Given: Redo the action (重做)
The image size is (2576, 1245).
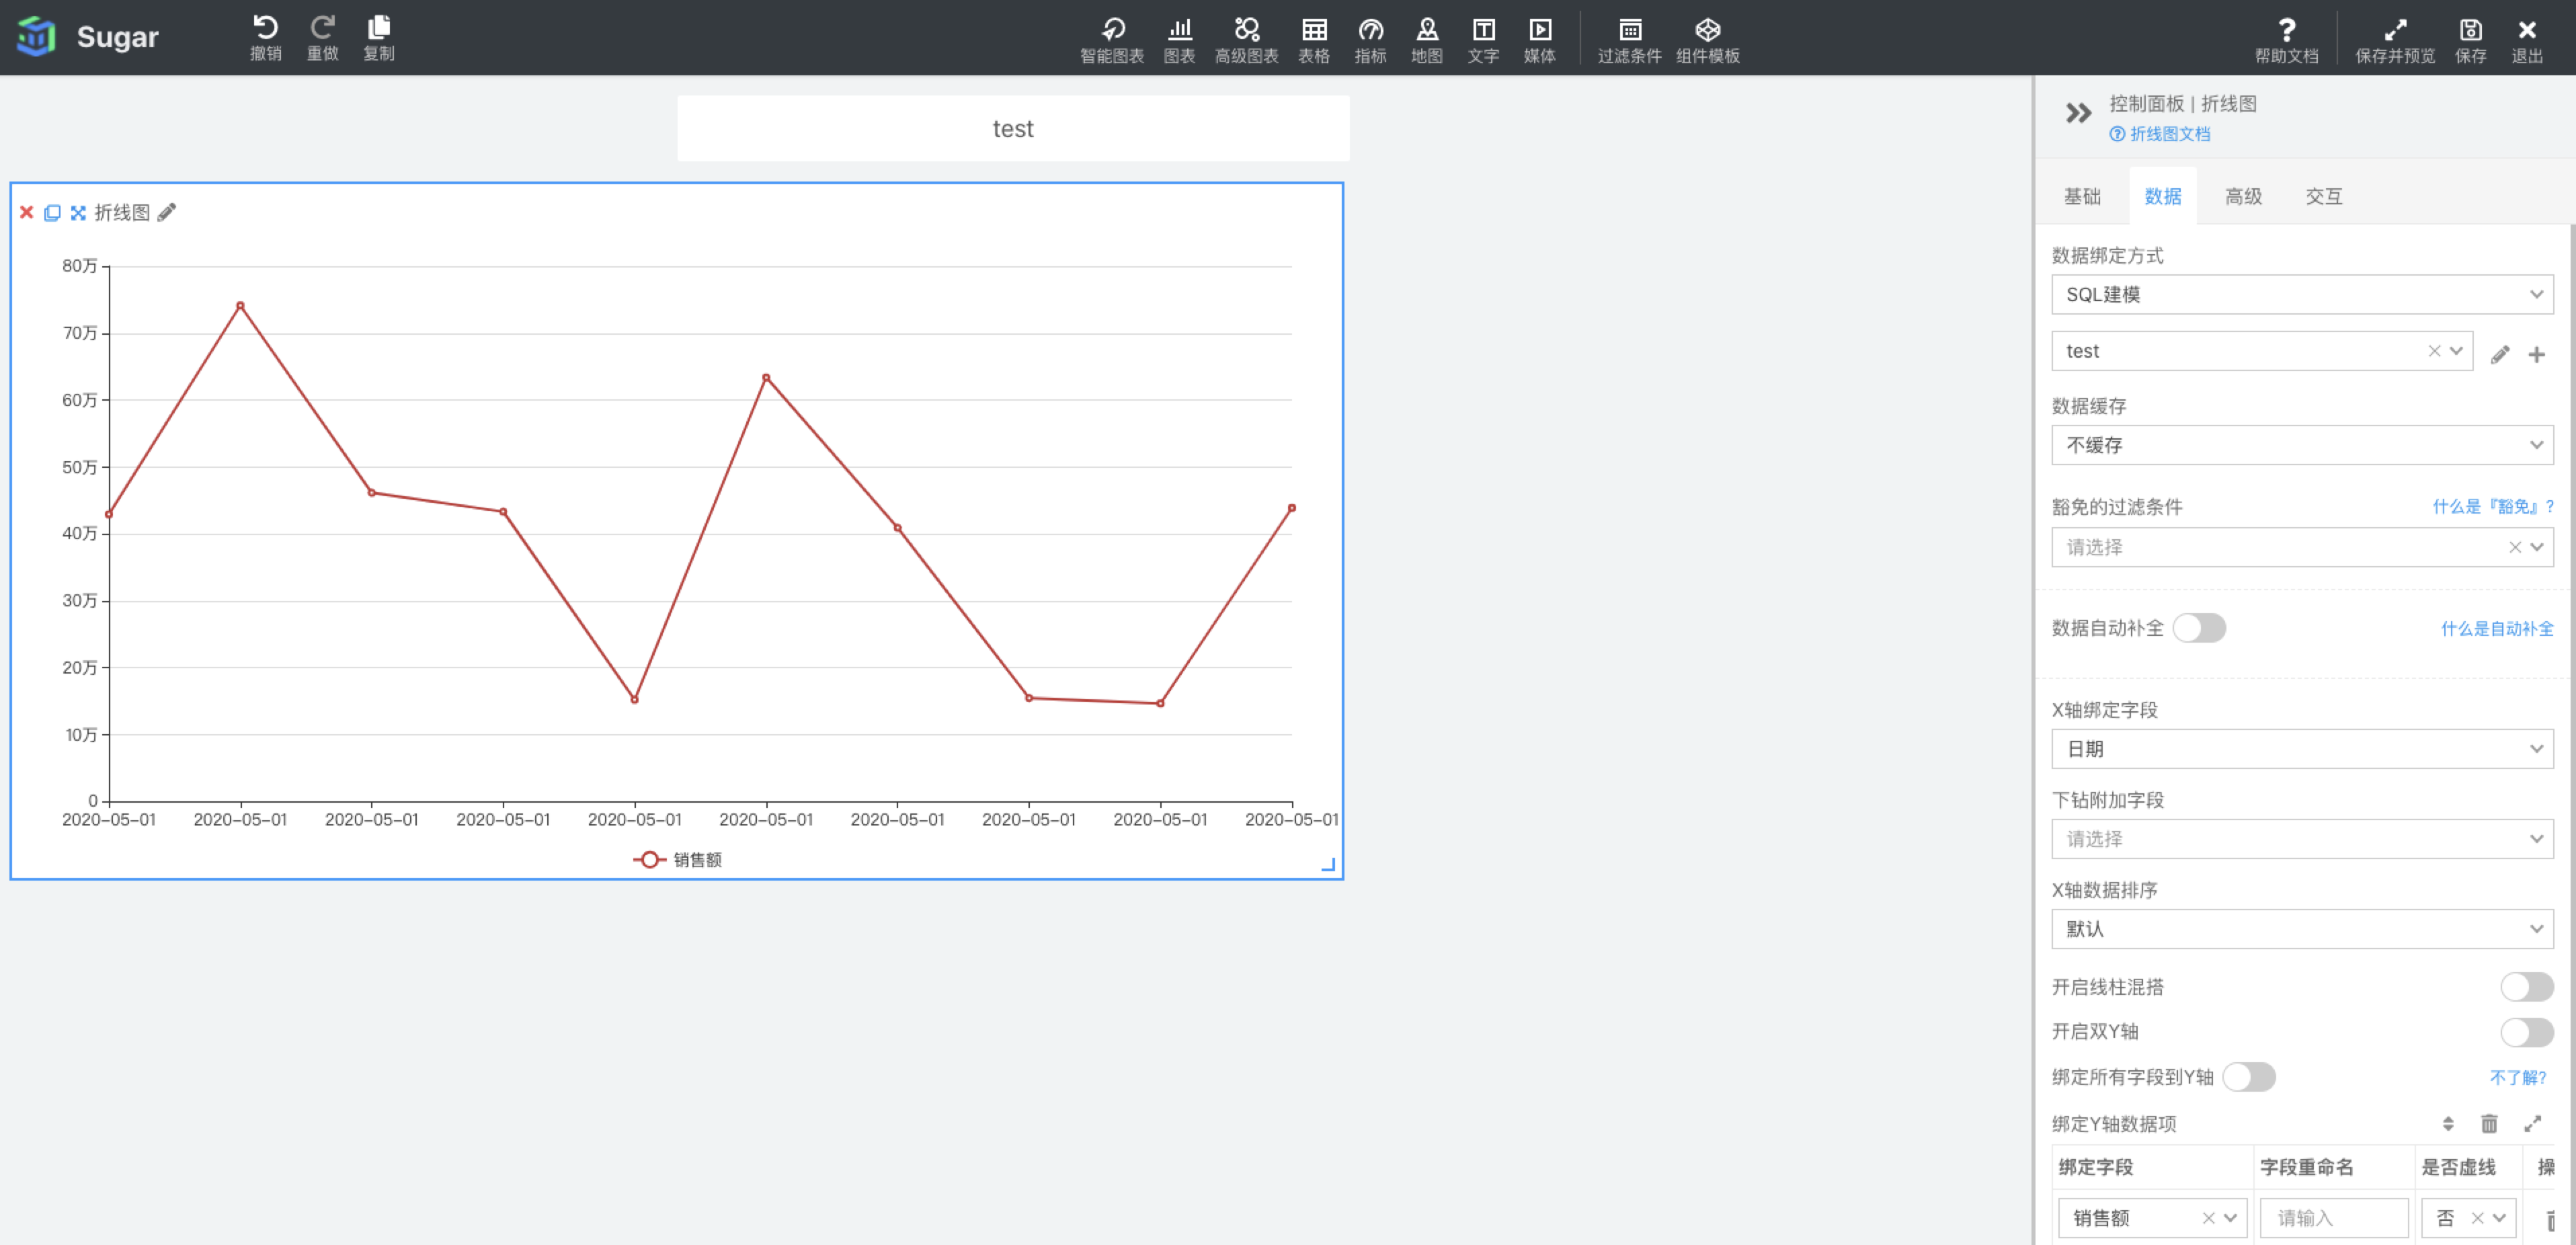Looking at the screenshot, I should coord(322,38).
